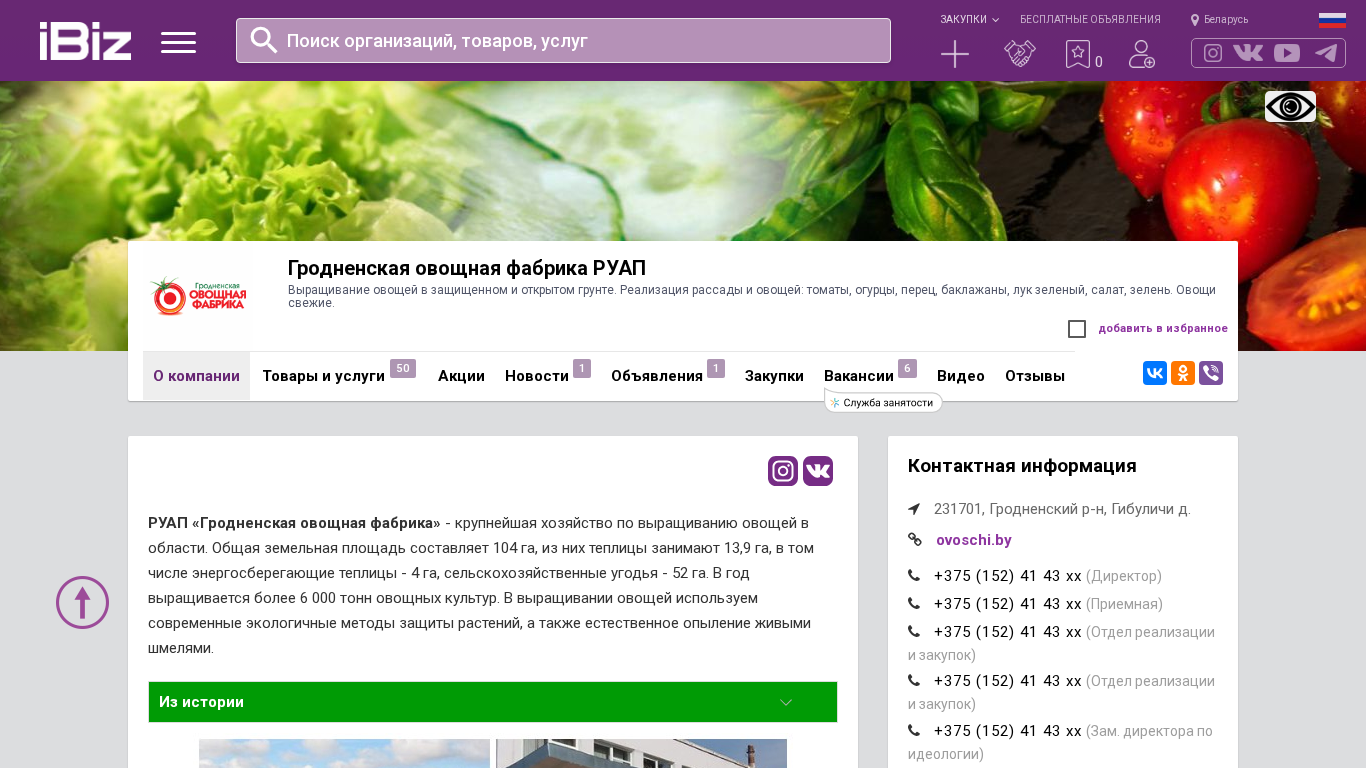
Task: Click the location pin Беларусь
Action: (x=1219, y=19)
